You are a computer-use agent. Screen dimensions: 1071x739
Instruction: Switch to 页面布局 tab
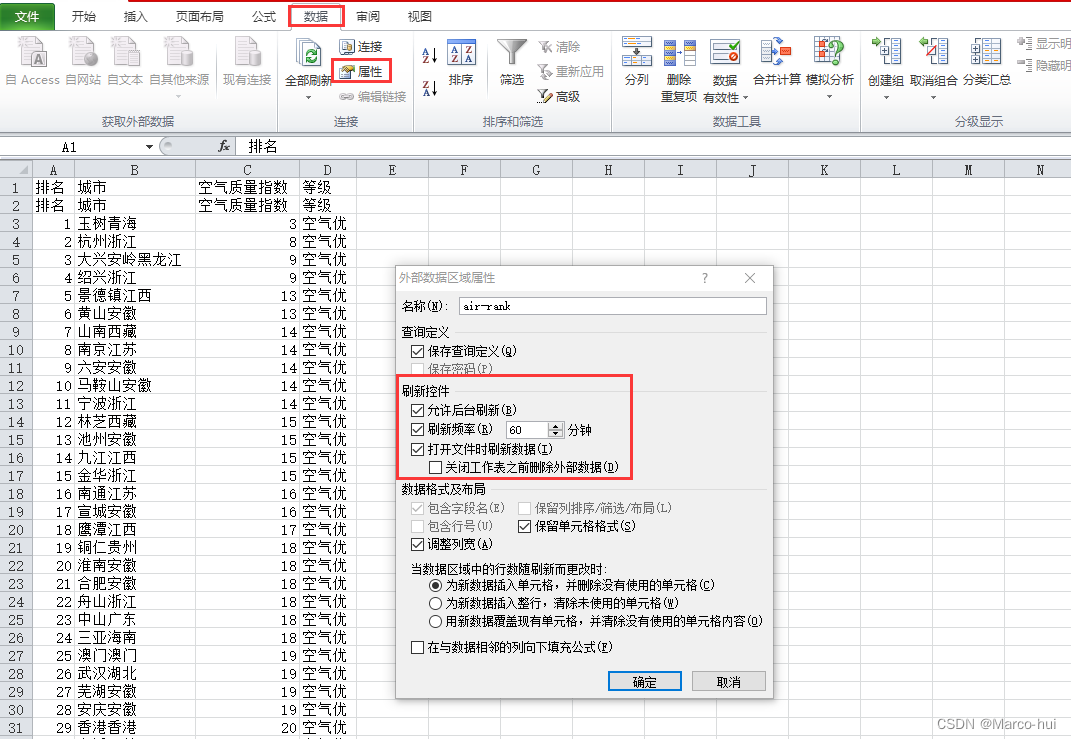(x=199, y=16)
